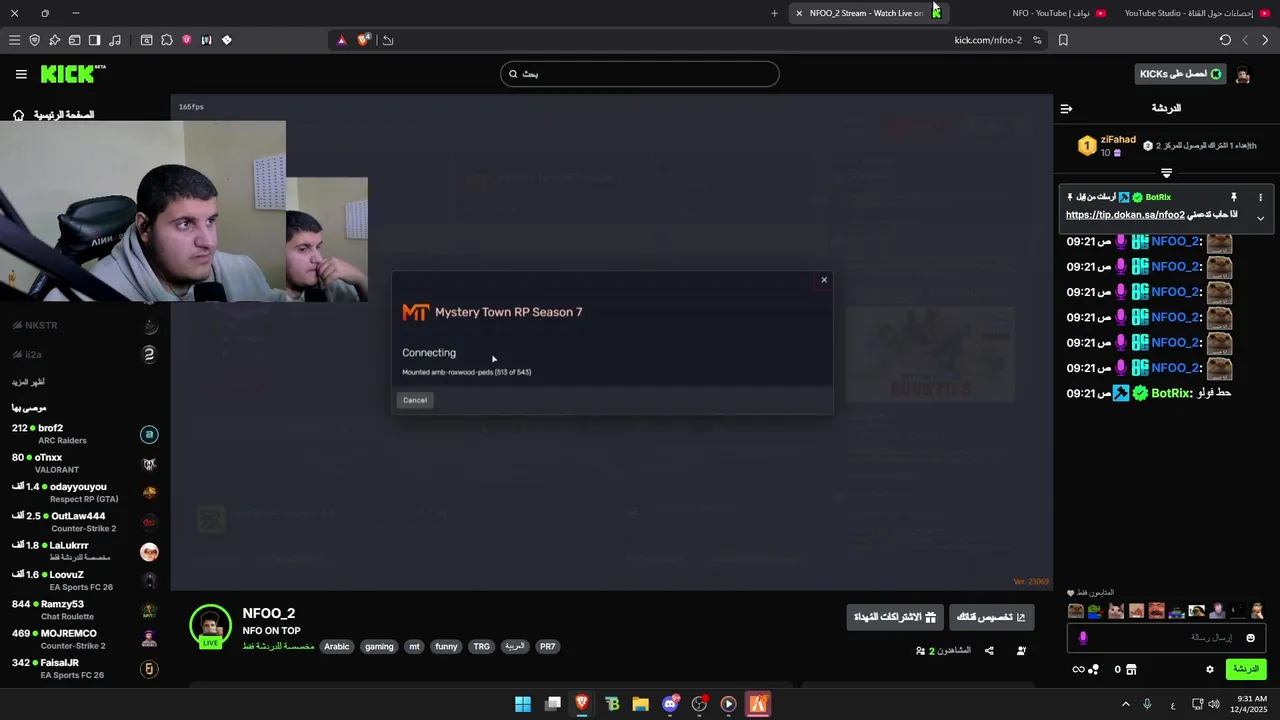Open LaLukrrr channel
Screen dimensions: 1280x720
[x=85, y=551]
